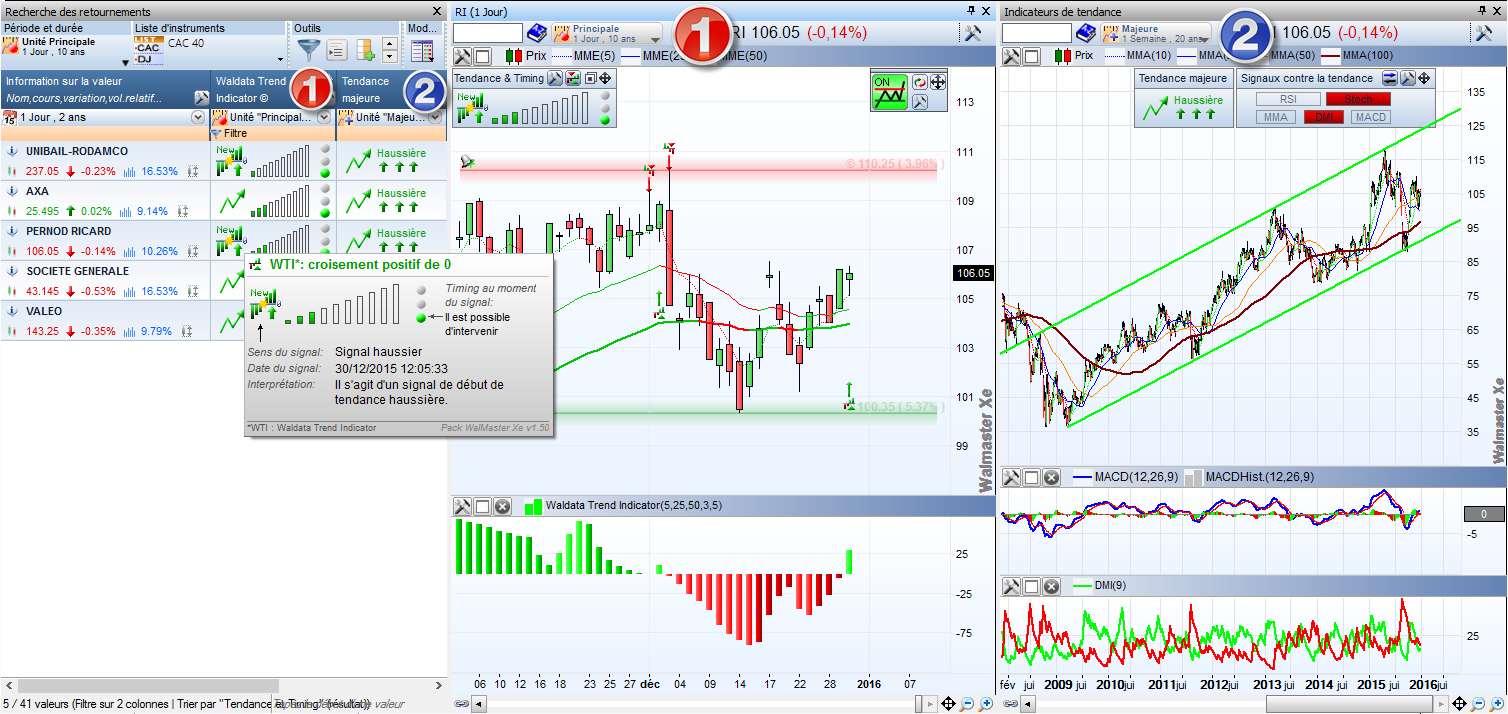Click the list layout icon under Outils
This screenshot has height=714, width=1508.
337,50
